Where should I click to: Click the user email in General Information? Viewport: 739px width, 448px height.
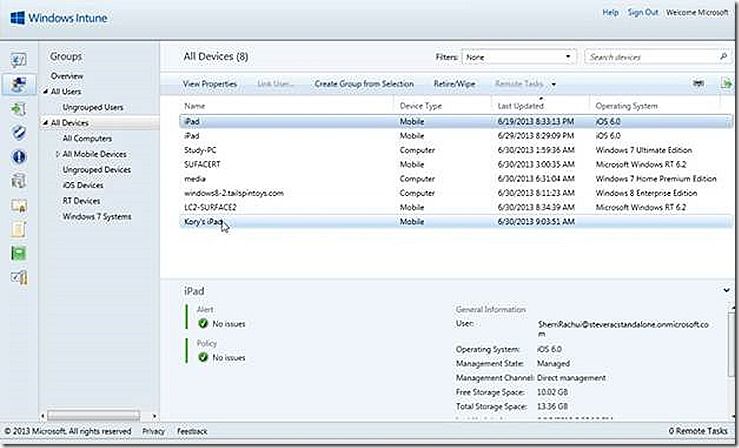623,329
